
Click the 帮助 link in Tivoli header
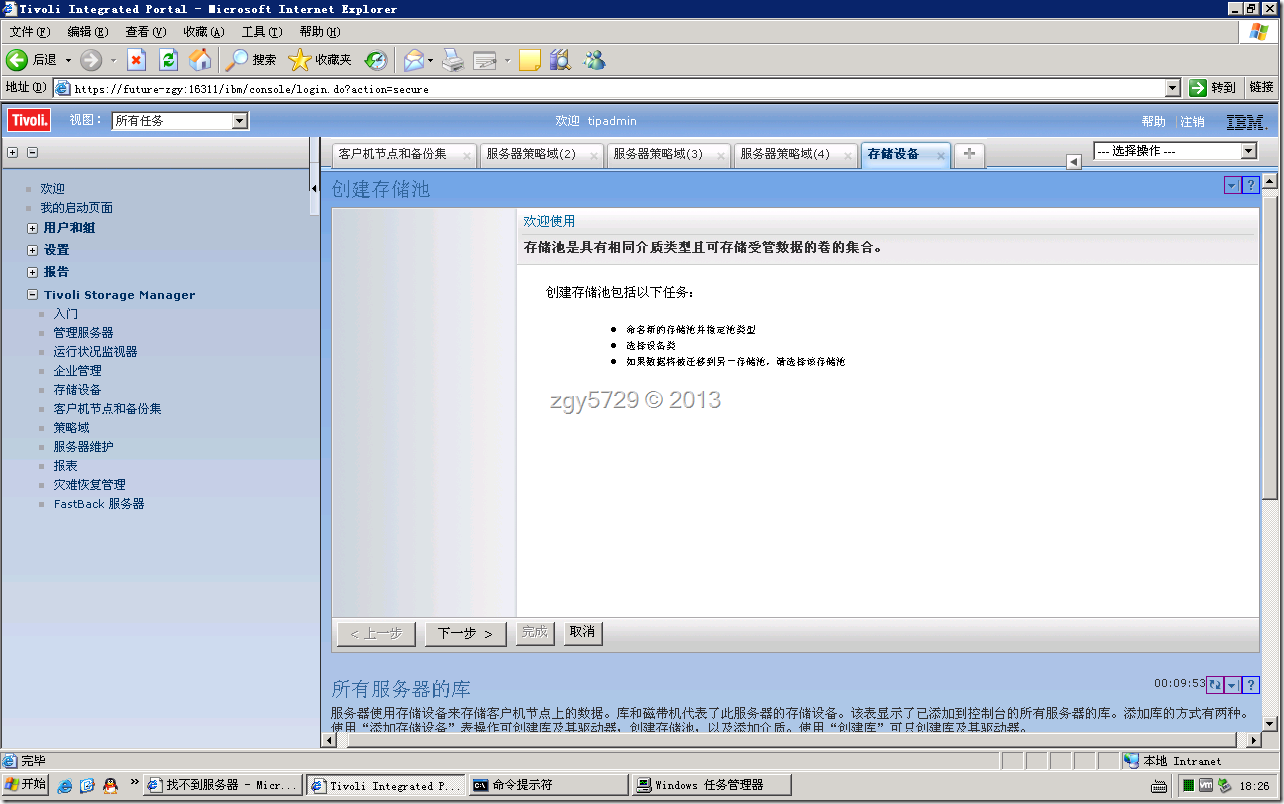click(x=1153, y=121)
